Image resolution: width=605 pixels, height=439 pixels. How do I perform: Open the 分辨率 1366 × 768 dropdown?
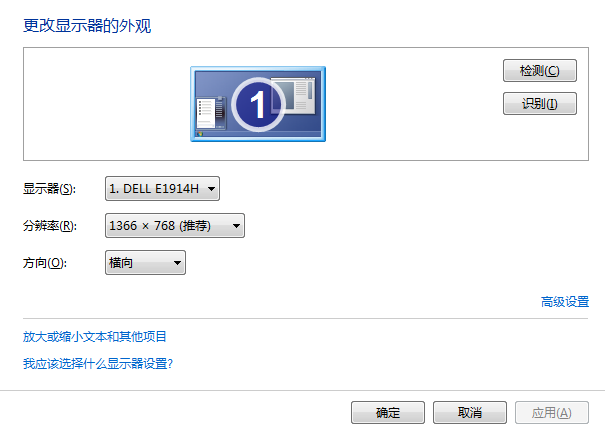(x=175, y=225)
